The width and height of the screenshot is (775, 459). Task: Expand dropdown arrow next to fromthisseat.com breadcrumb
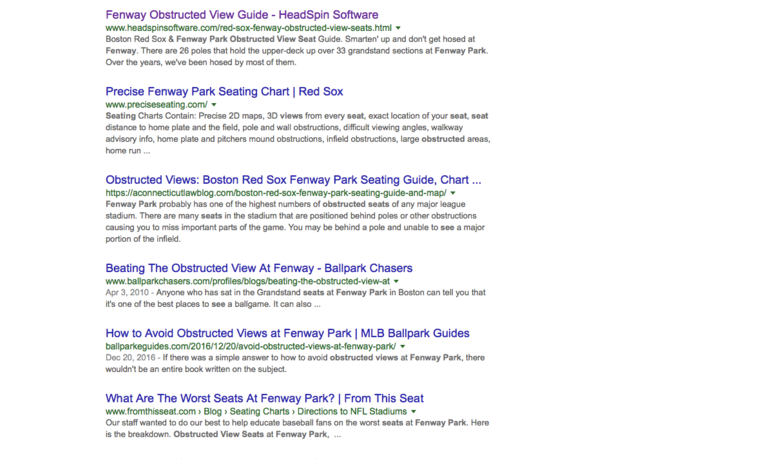point(414,412)
